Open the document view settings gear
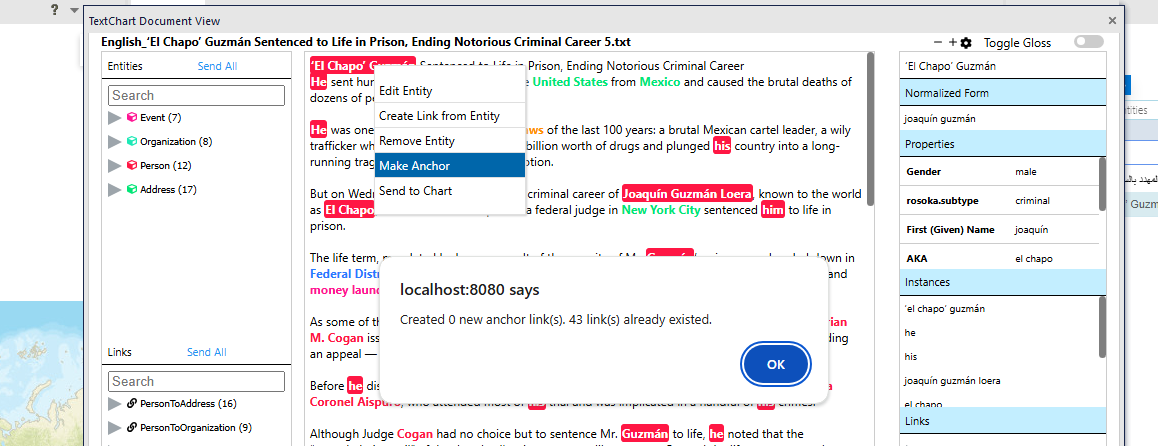 tap(966, 44)
